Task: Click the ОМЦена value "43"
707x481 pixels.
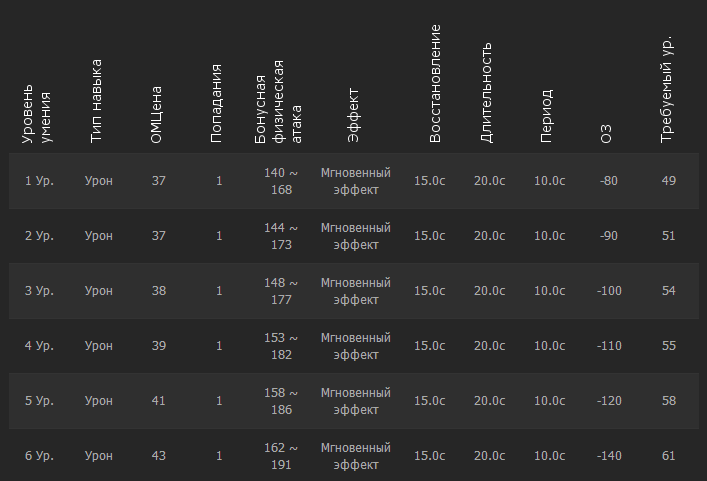Action: tap(158, 456)
